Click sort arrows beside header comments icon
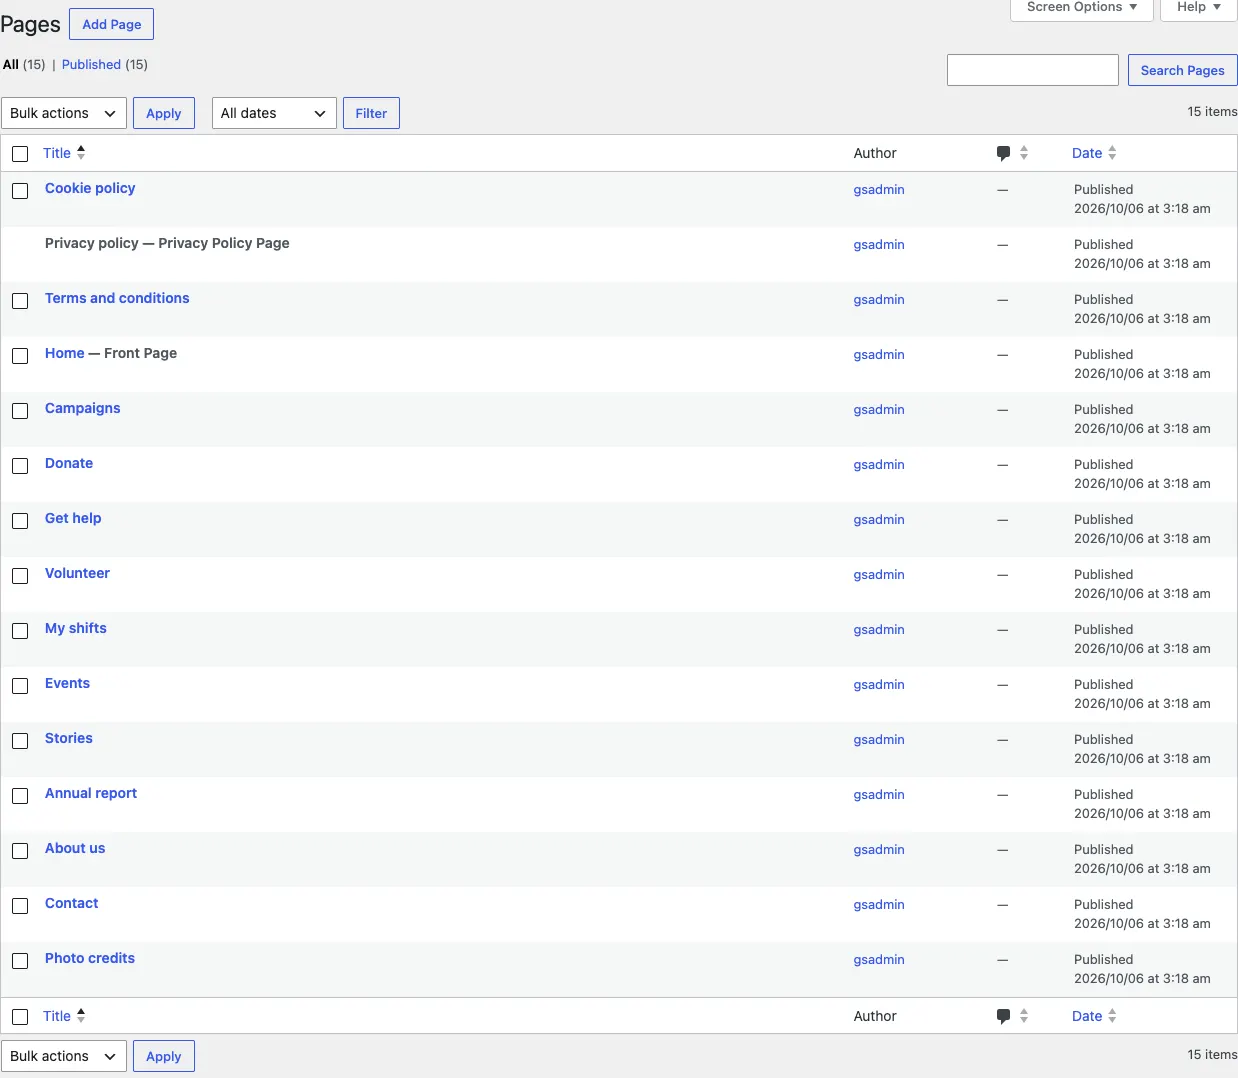 tap(1024, 153)
